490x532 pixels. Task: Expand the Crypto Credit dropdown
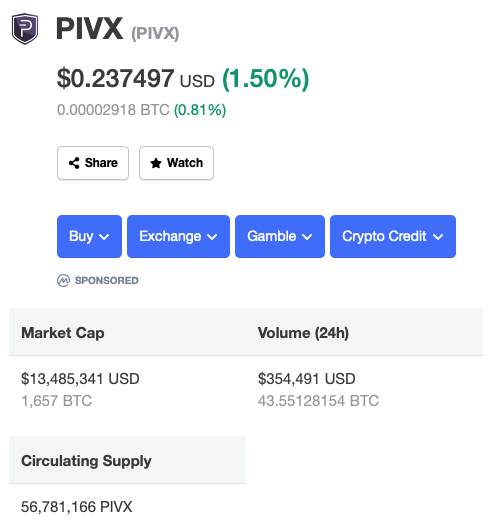(x=393, y=236)
